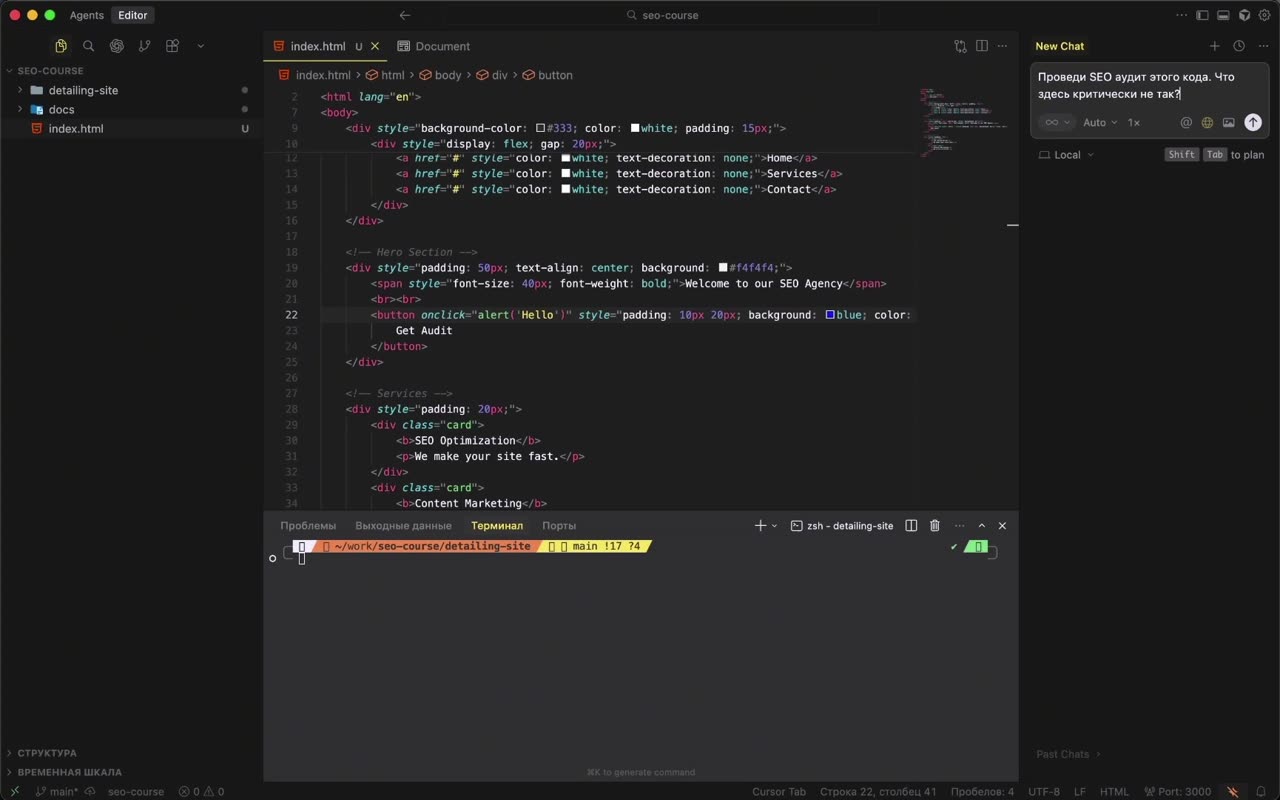Open the ChatGPT extension icon in sidebar
Viewport: 1280px width, 800px height.
coord(117,46)
